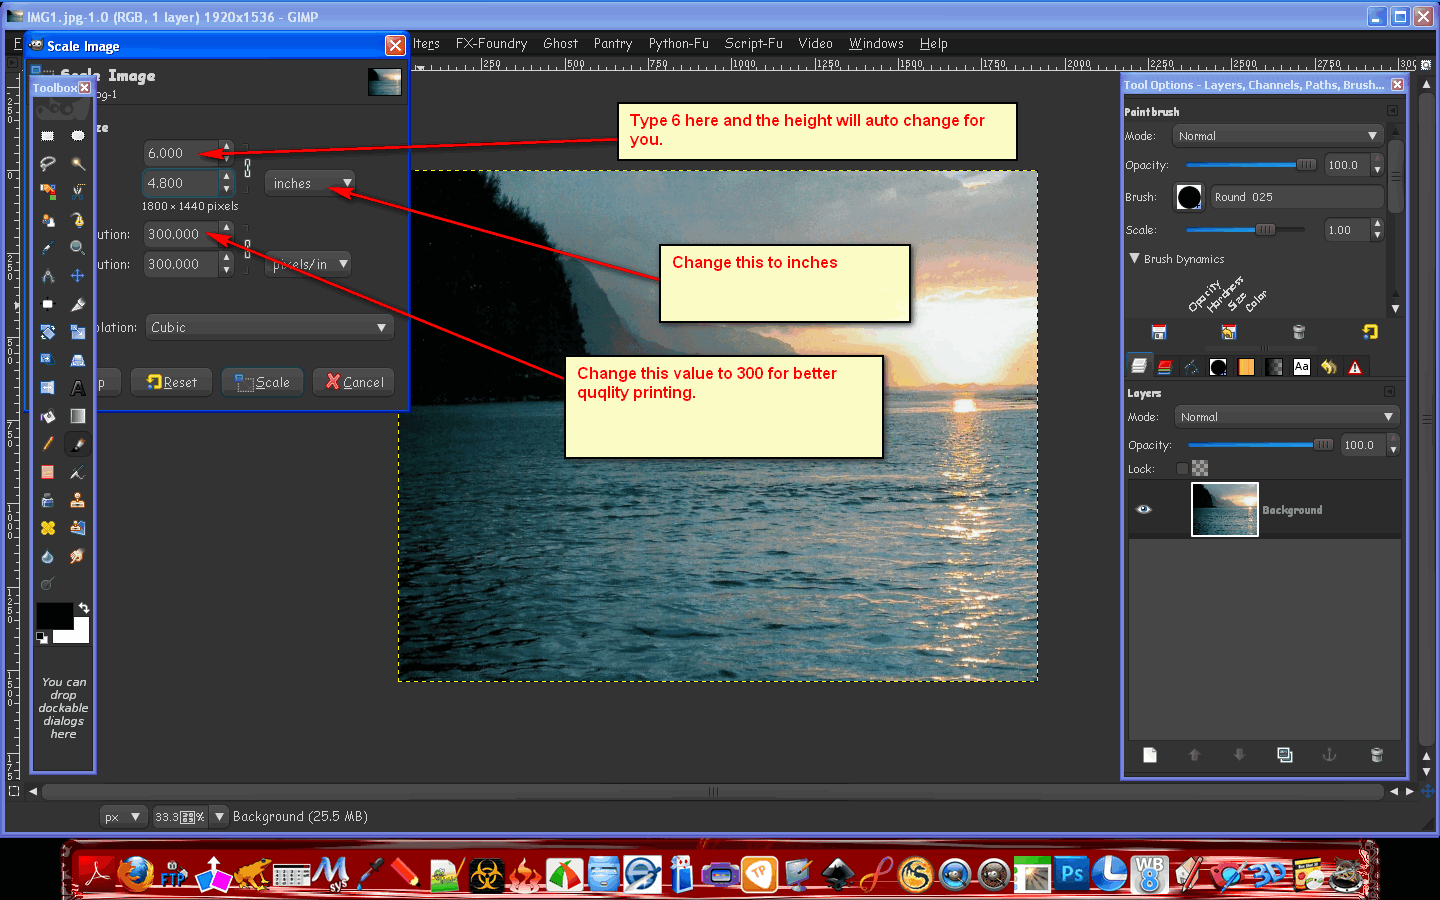The image size is (1440, 900).
Task: Select the Crop knife tool
Action: [77, 304]
